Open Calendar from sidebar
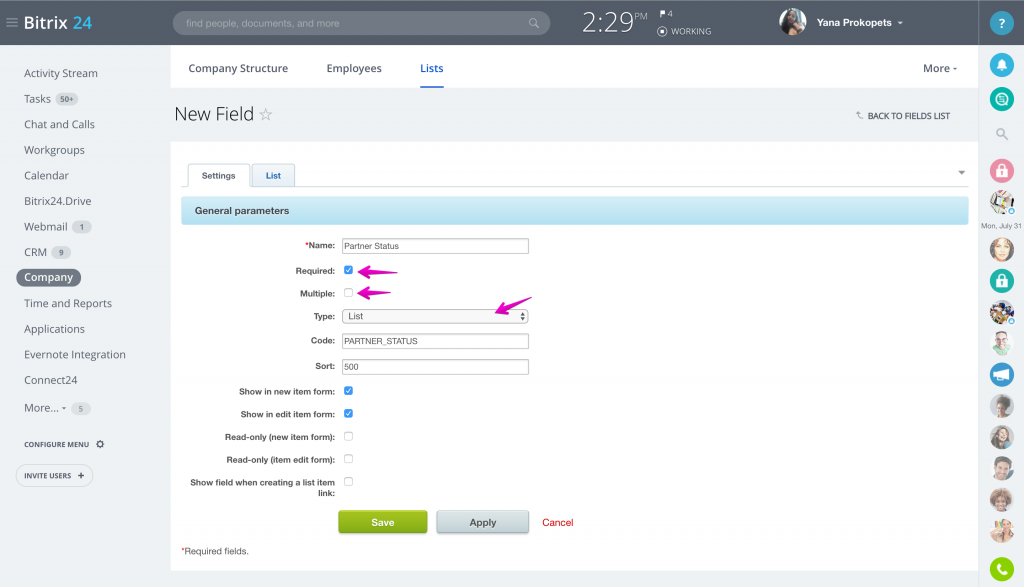The height and width of the screenshot is (587, 1024). click(46, 176)
